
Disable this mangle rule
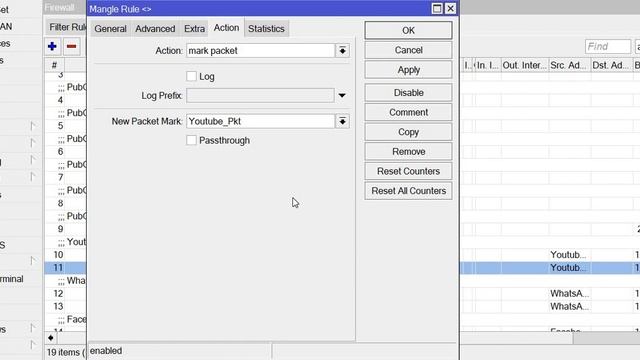tap(408, 93)
